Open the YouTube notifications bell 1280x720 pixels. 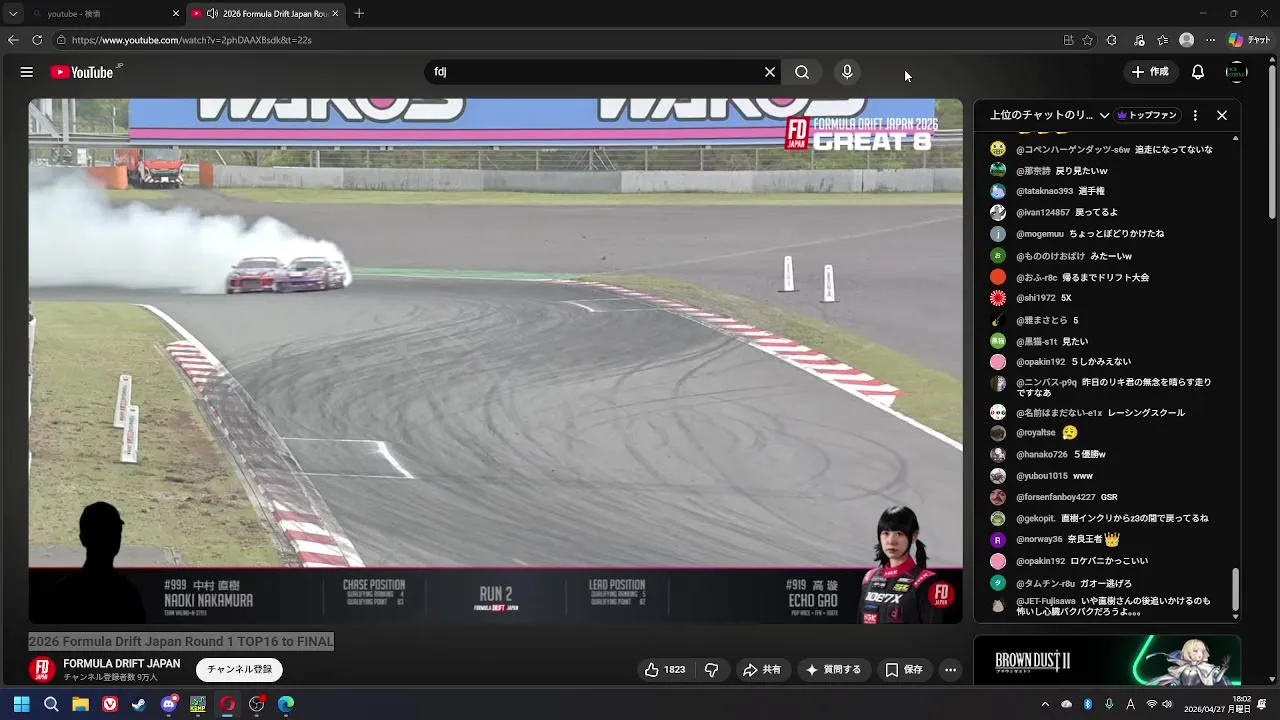(x=1198, y=72)
